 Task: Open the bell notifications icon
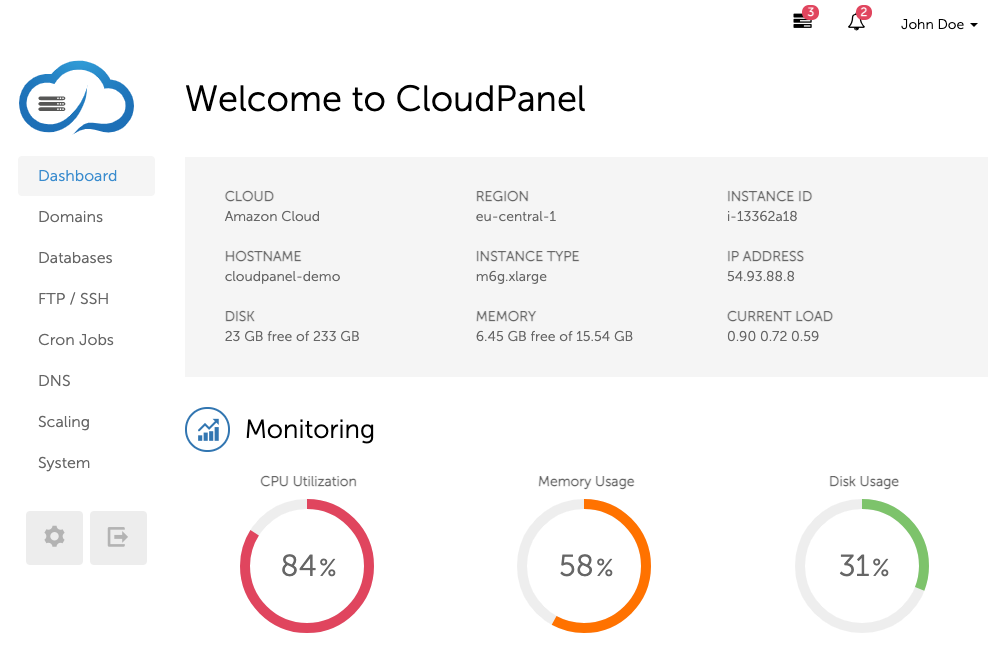pyautogui.click(x=856, y=22)
